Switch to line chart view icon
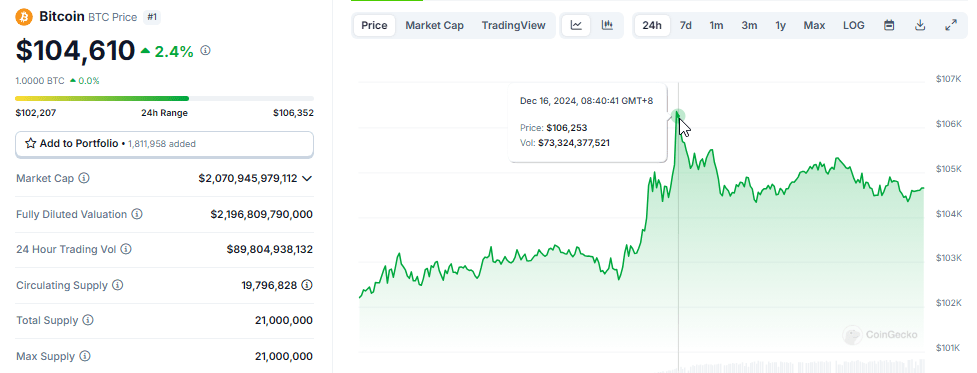Viewport: 977px width, 373px height. point(576,26)
